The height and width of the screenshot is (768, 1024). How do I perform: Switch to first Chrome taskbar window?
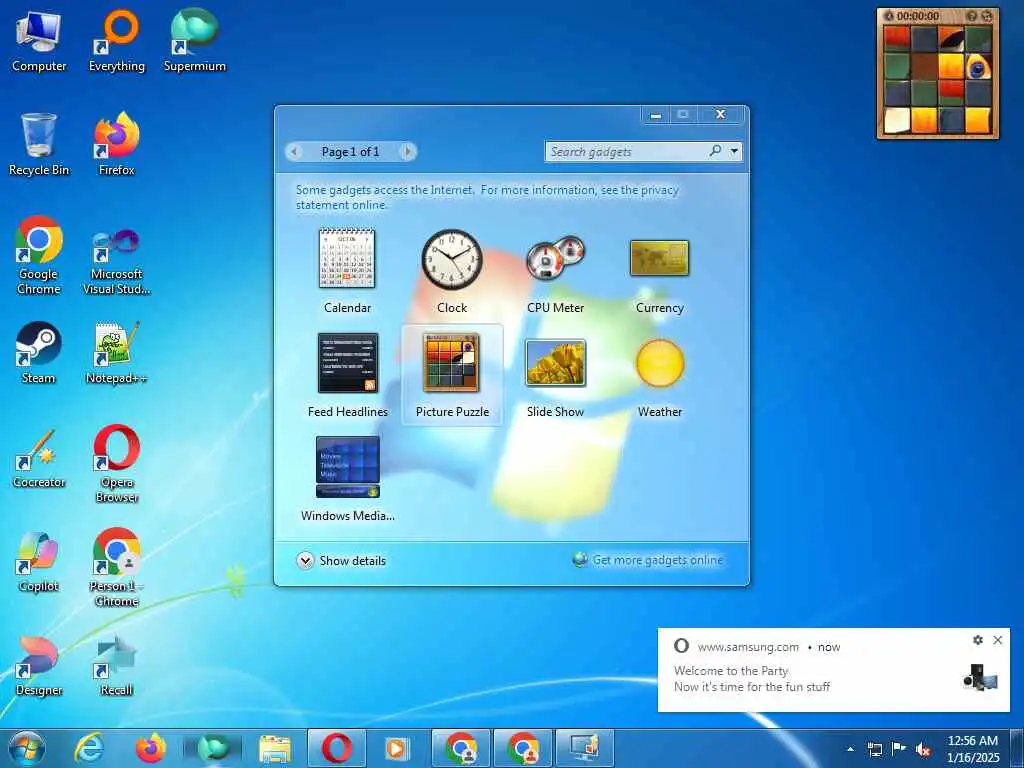click(461, 748)
